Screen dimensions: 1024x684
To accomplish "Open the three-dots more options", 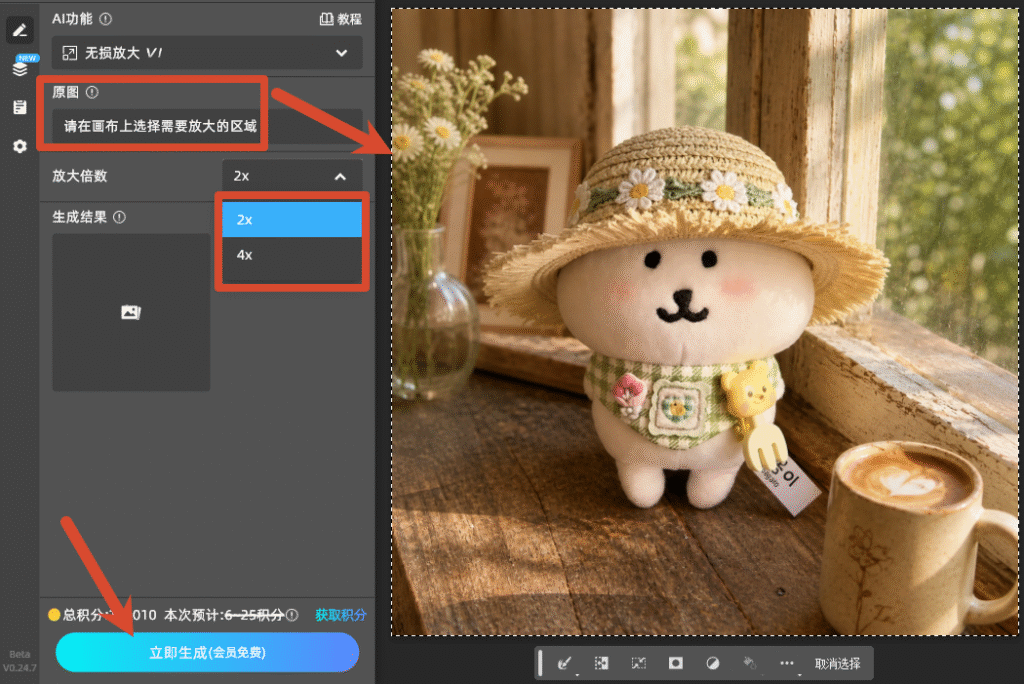I will pyautogui.click(x=787, y=663).
